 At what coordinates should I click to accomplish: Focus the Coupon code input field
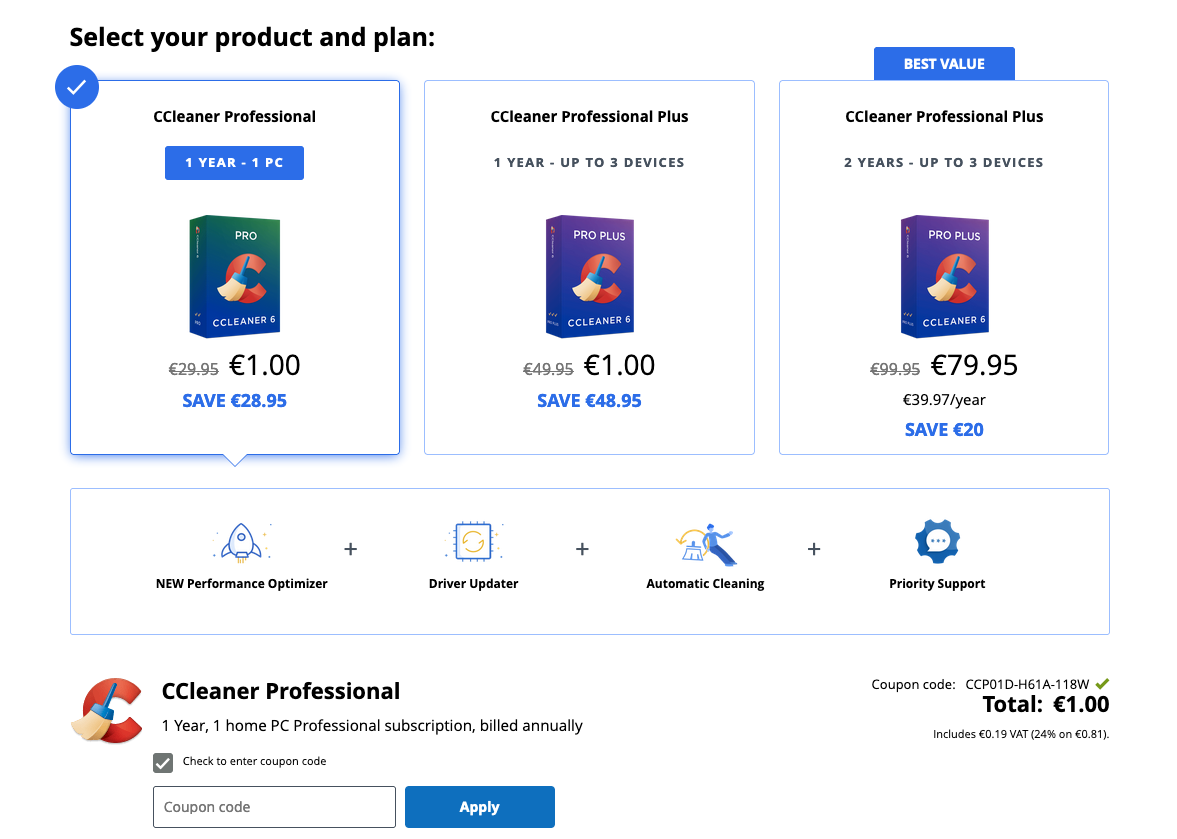click(274, 807)
